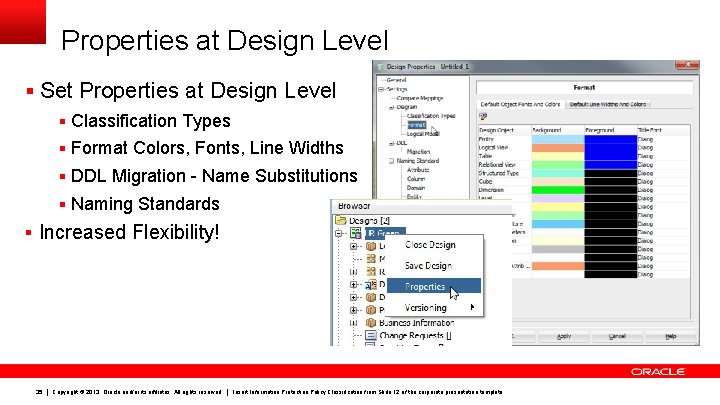Click the package icon on the 'L' row
The width and height of the screenshot is (720, 405).
pos(371,246)
